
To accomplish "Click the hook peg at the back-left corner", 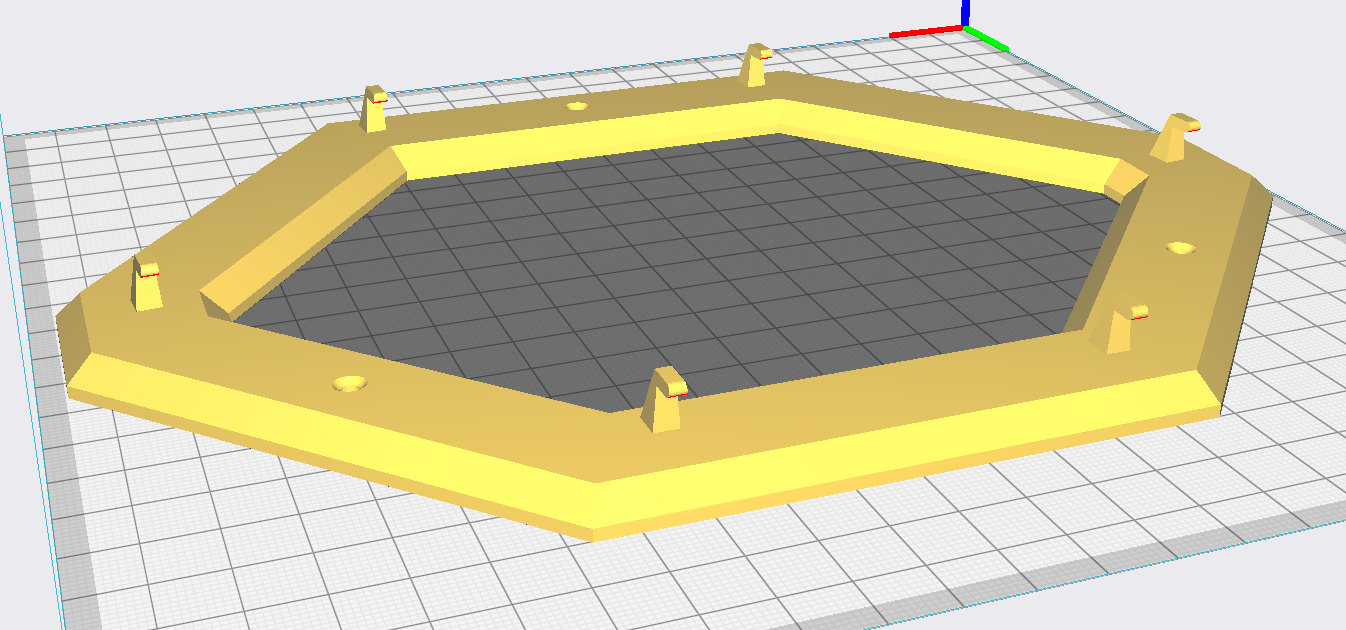I will point(375,109).
